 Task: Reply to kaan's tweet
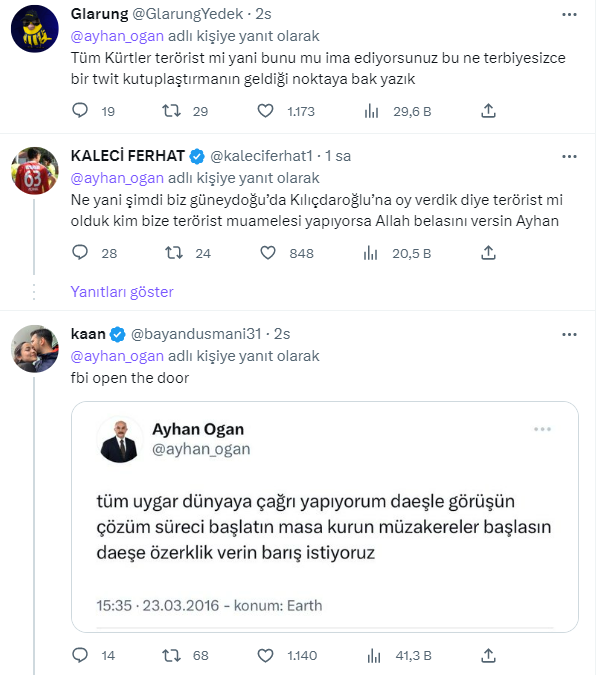pyautogui.click(x=82, y=656)
